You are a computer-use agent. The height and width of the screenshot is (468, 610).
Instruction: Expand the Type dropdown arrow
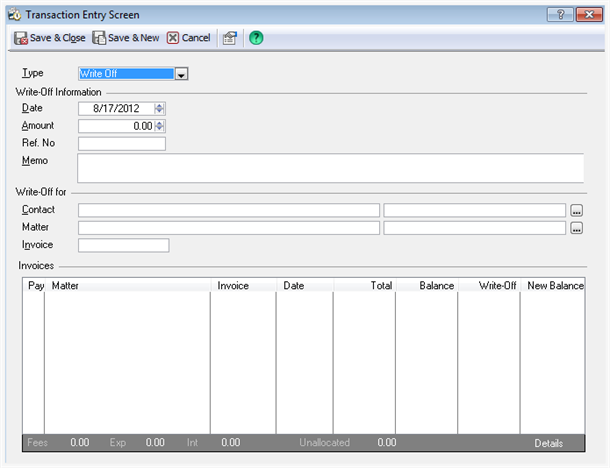(182, 73)
